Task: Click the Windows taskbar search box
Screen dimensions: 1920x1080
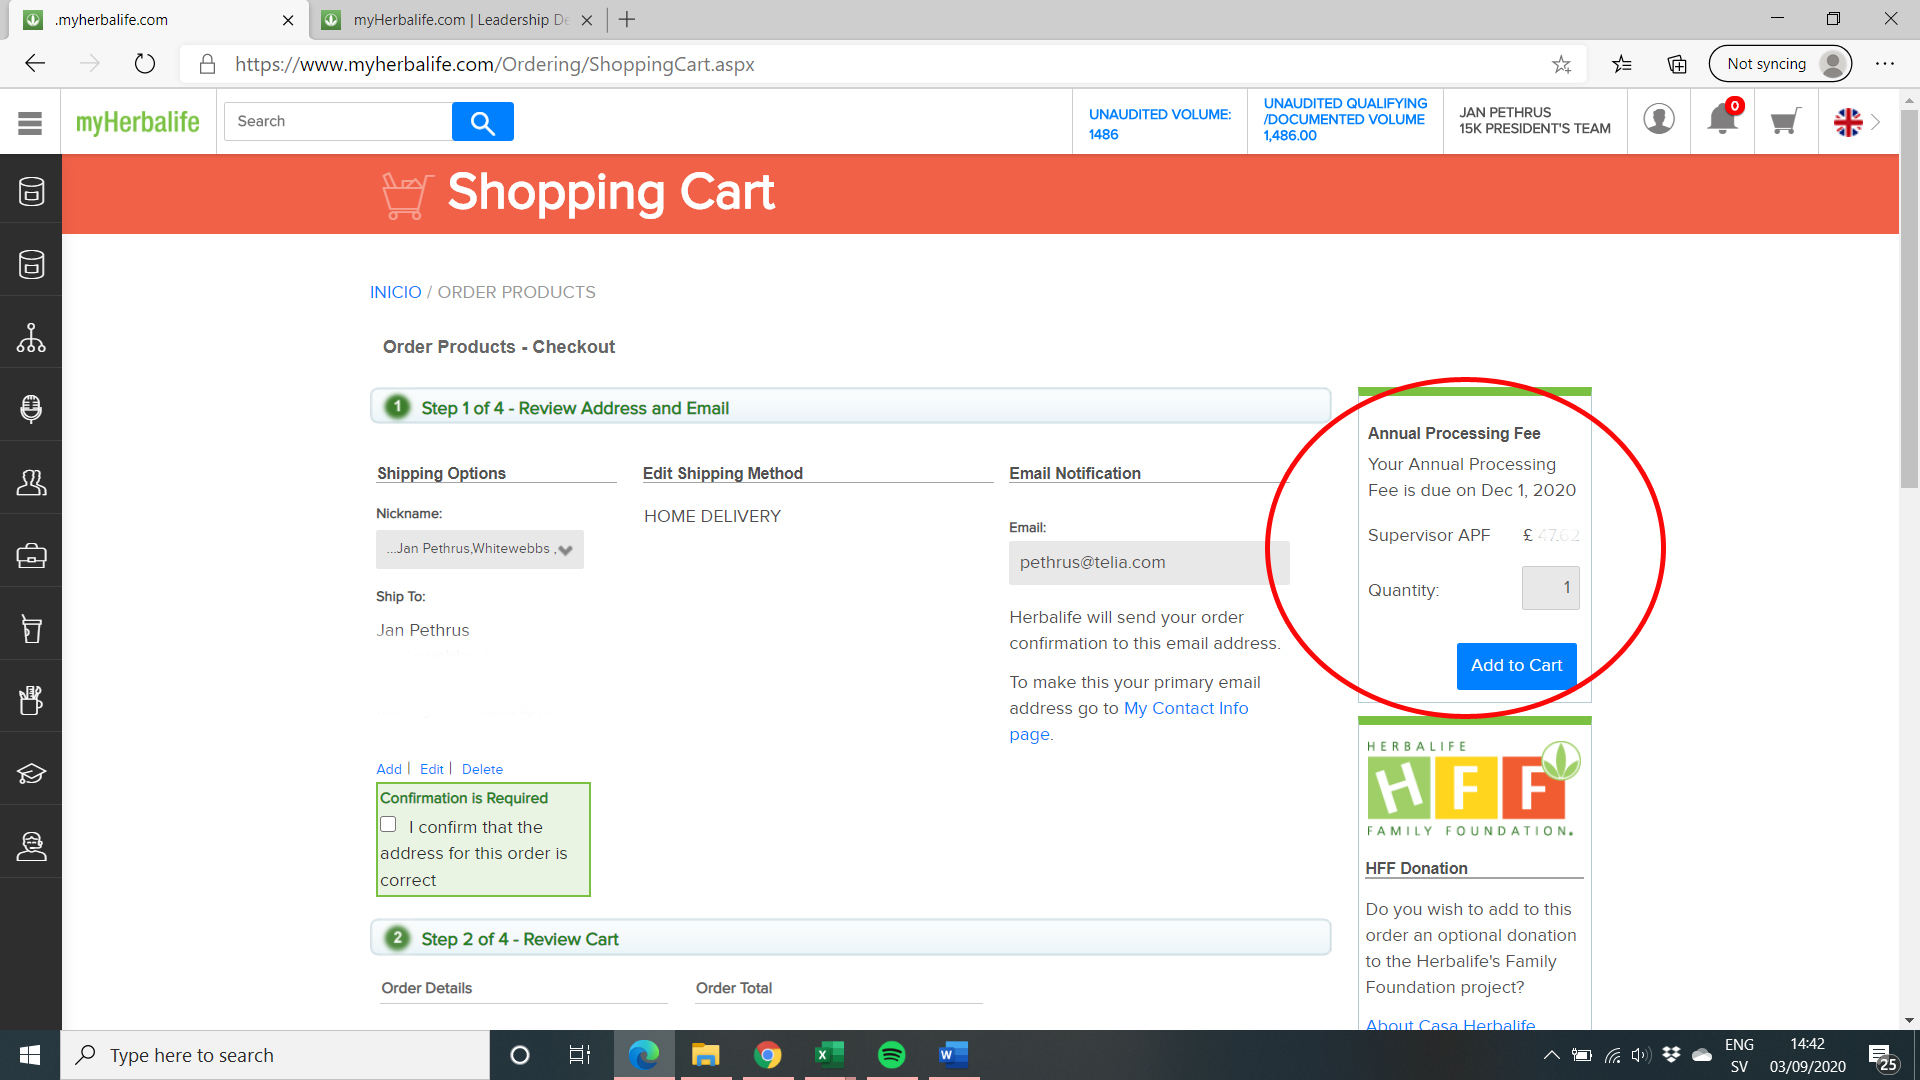Action: tap(275, 1055)
